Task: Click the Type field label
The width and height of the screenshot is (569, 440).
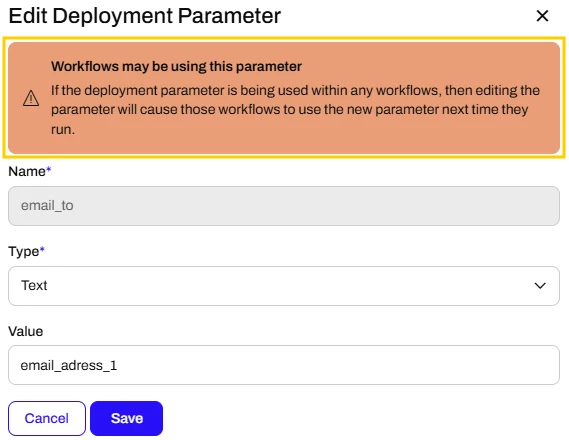Action: tap(24, 251)
